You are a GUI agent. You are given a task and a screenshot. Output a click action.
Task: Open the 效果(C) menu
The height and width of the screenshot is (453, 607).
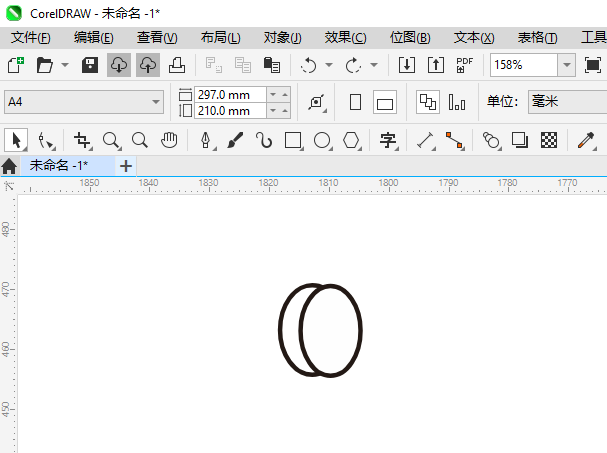click(x=345, y=38)
